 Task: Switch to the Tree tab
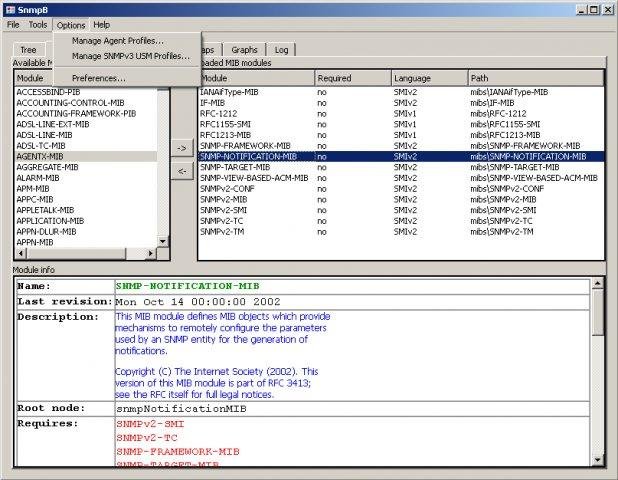tap(28, 49)
